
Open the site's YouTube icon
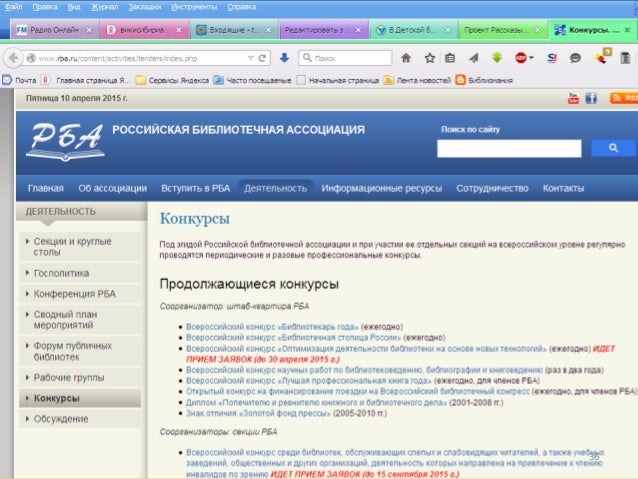573,98
